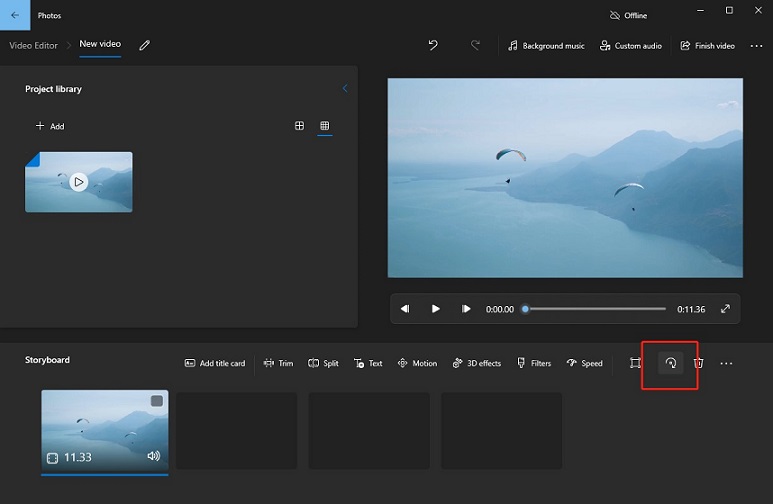
Task: Open 3D effects for the clip
Action: point(476,363)
